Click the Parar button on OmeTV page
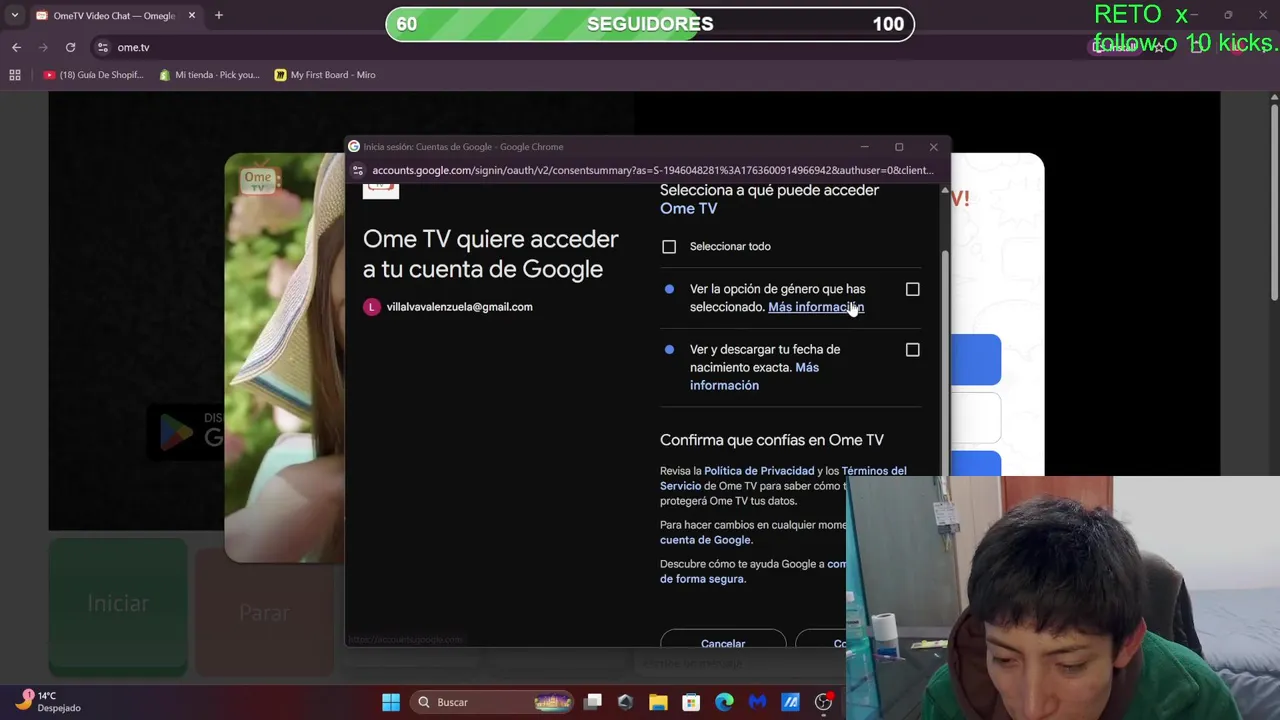 tap(264, 612)
